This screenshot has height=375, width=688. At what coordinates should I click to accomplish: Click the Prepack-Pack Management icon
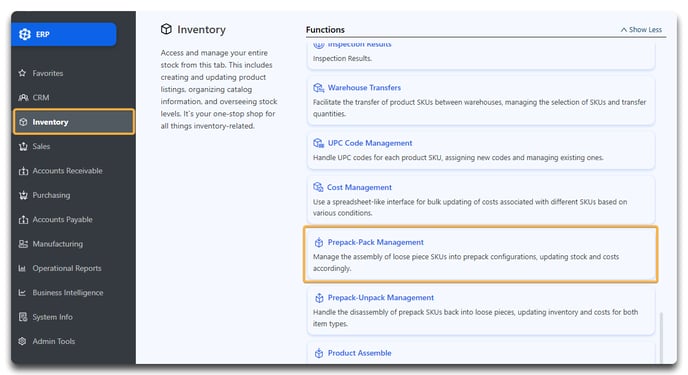click(319, 242)
